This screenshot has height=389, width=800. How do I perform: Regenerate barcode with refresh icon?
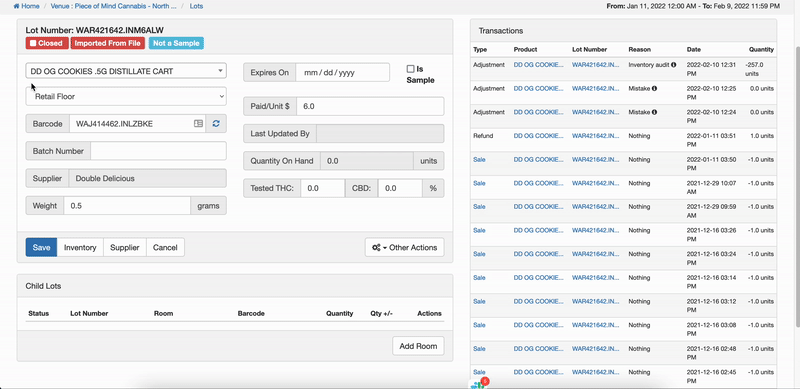click(216, 124)
